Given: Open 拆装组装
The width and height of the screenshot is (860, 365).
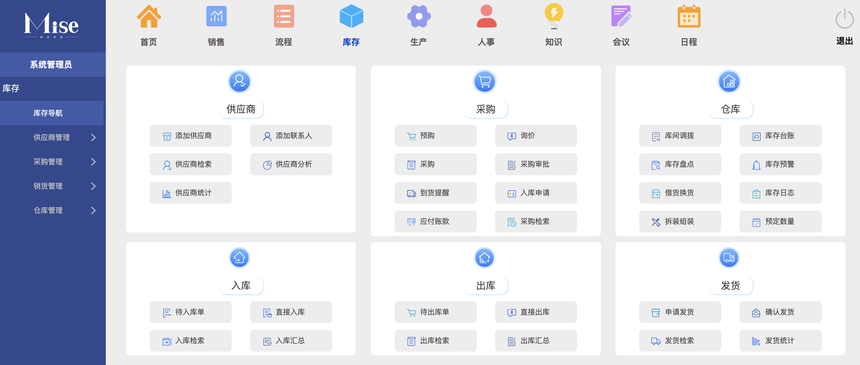Looking at the screenshot, I should click(x=680, y=222).
